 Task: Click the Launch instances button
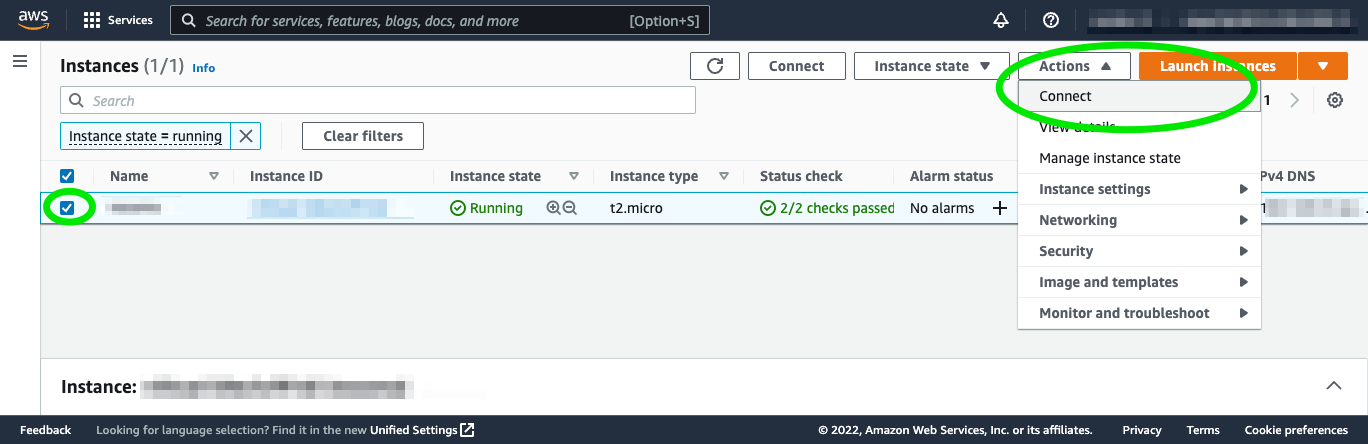point(1218,66)
